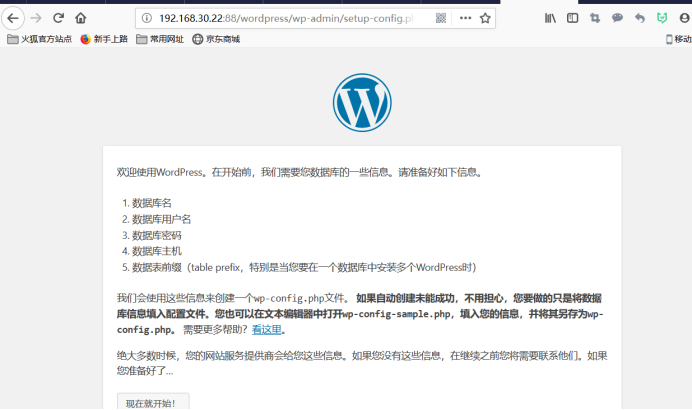Show site information icon in address bar
692x410 pixels.
tap(147, 18)
